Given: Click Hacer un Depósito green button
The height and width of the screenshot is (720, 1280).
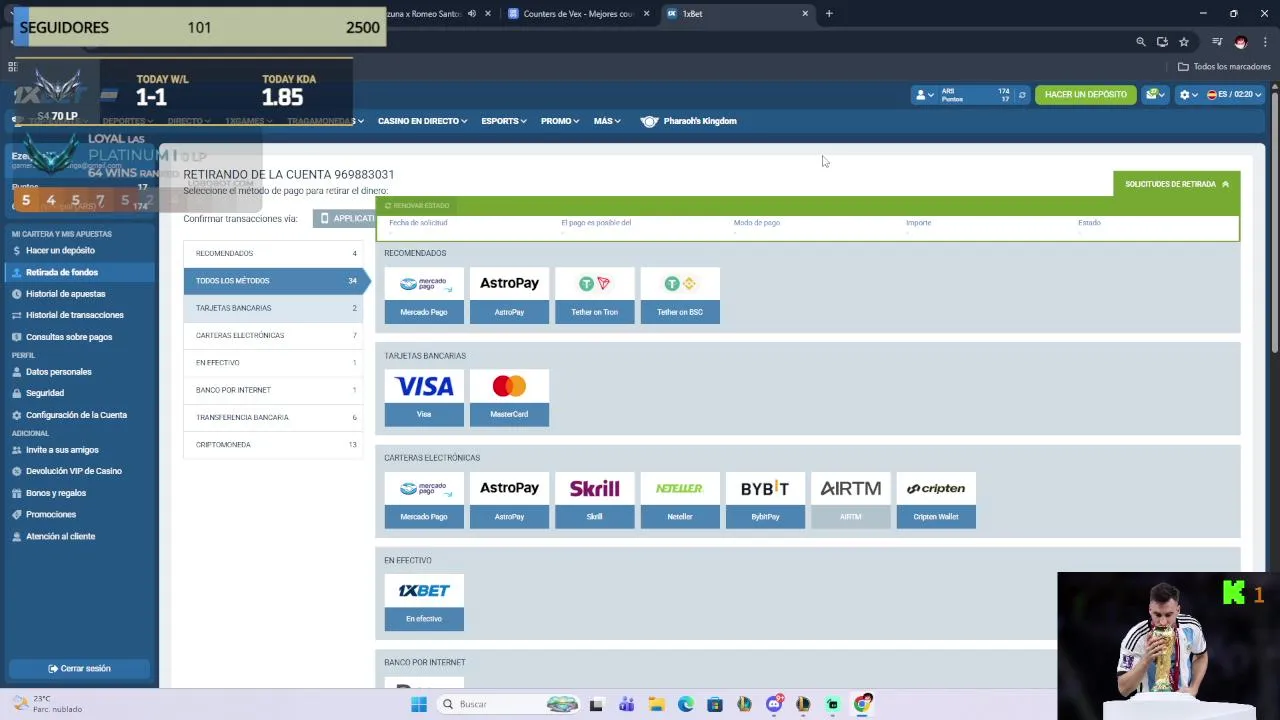Looking at the screenshot, I should (1085, 94).
